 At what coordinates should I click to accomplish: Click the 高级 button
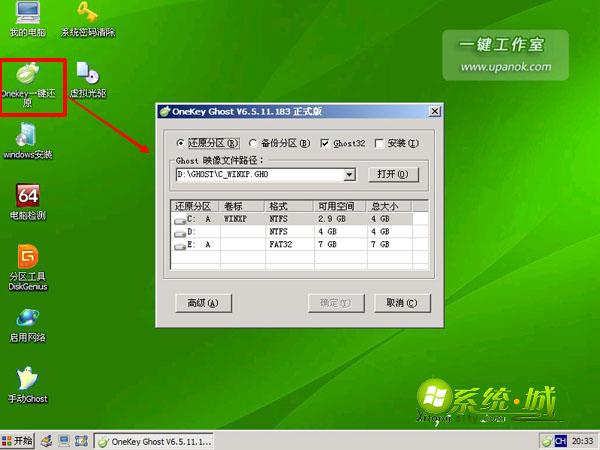click(203, 303)
